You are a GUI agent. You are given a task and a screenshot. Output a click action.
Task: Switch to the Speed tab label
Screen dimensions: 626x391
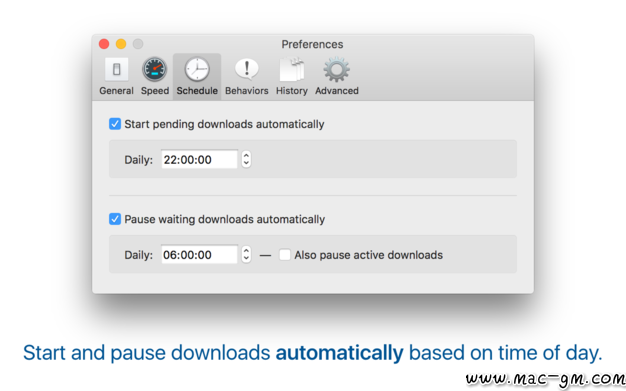pos(155,91)
